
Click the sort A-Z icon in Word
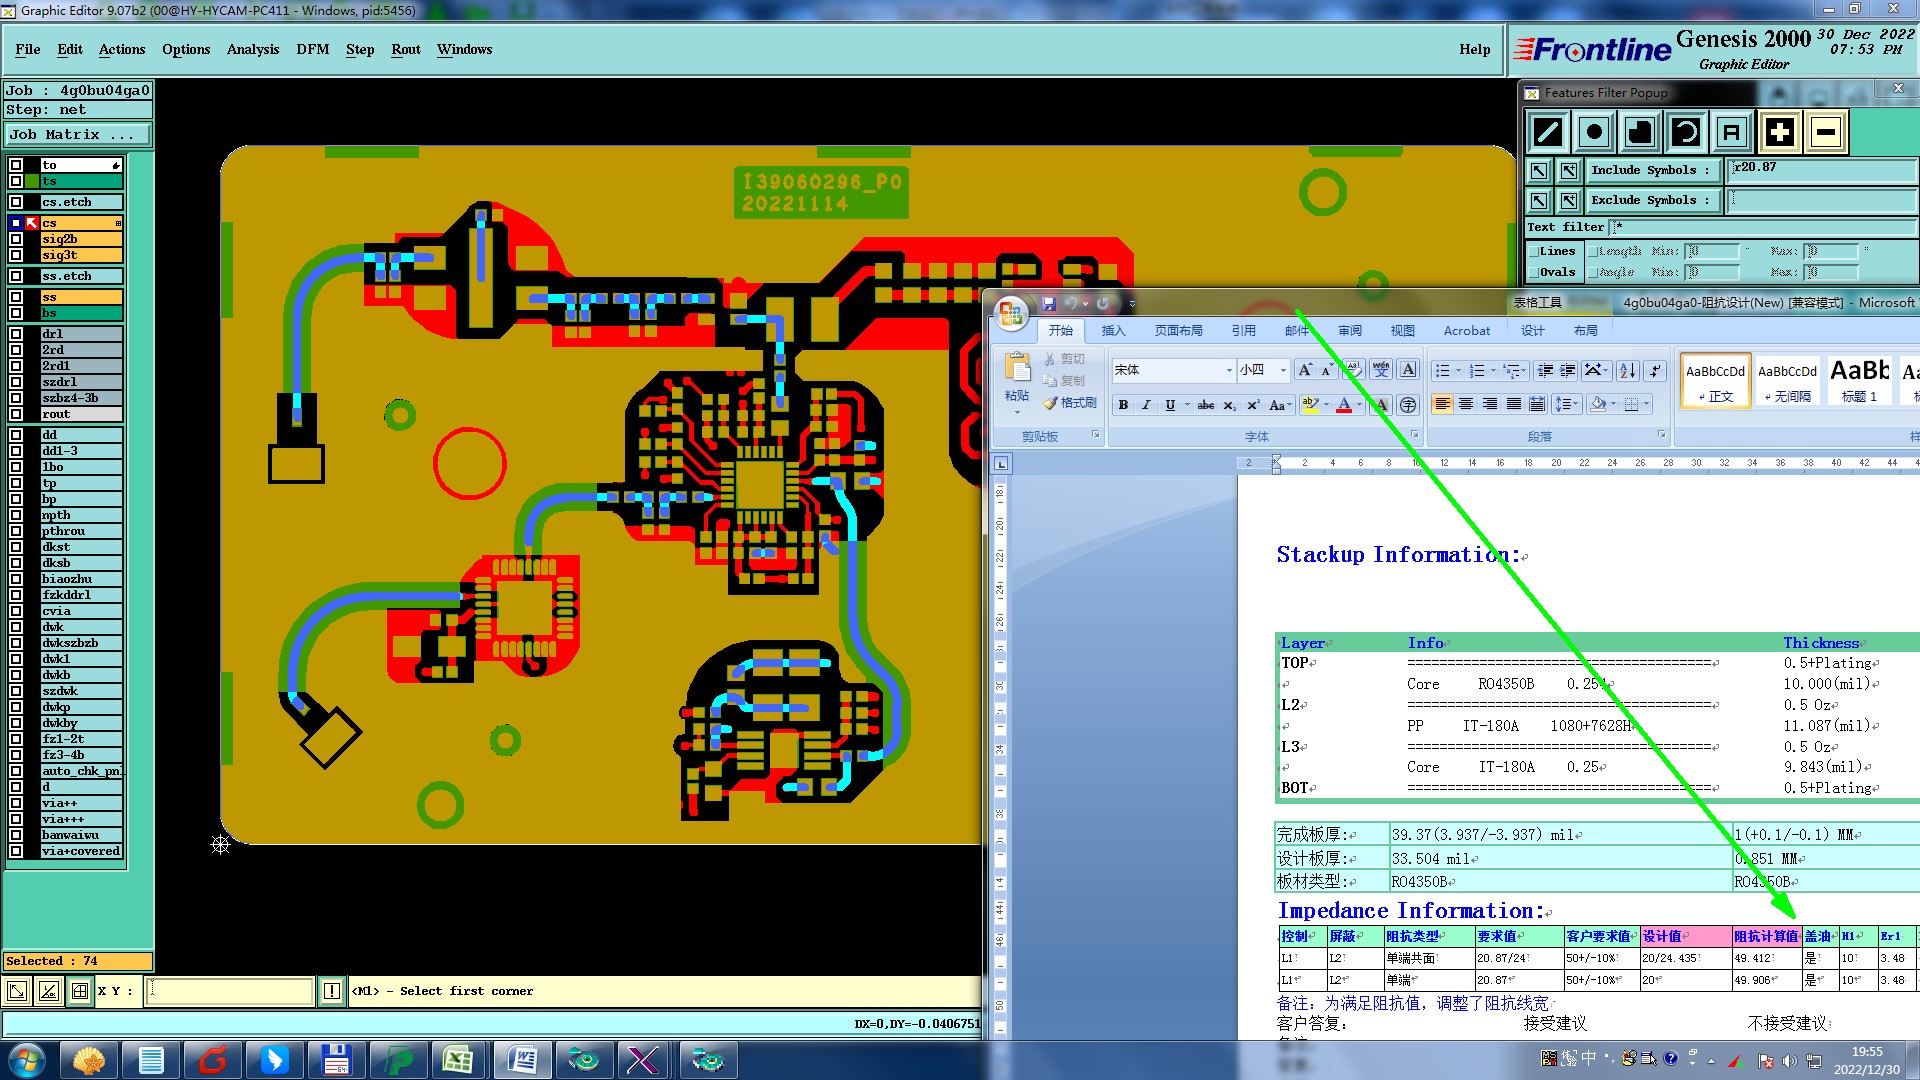click(1627, 371)
